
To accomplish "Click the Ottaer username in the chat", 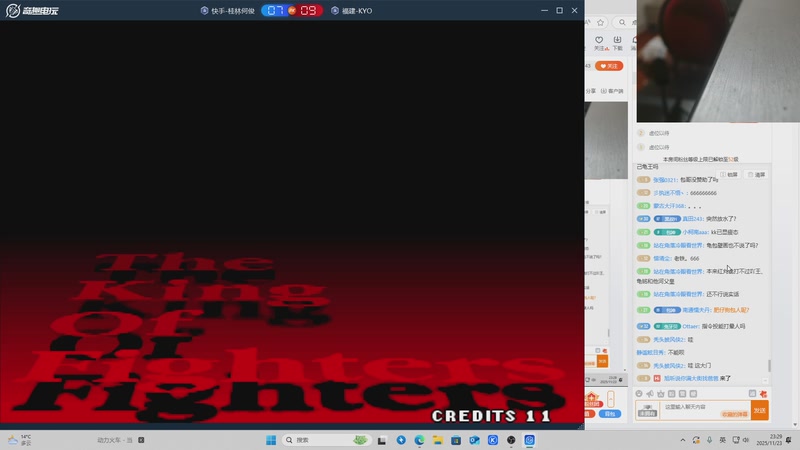I will [x=691, y=326].
